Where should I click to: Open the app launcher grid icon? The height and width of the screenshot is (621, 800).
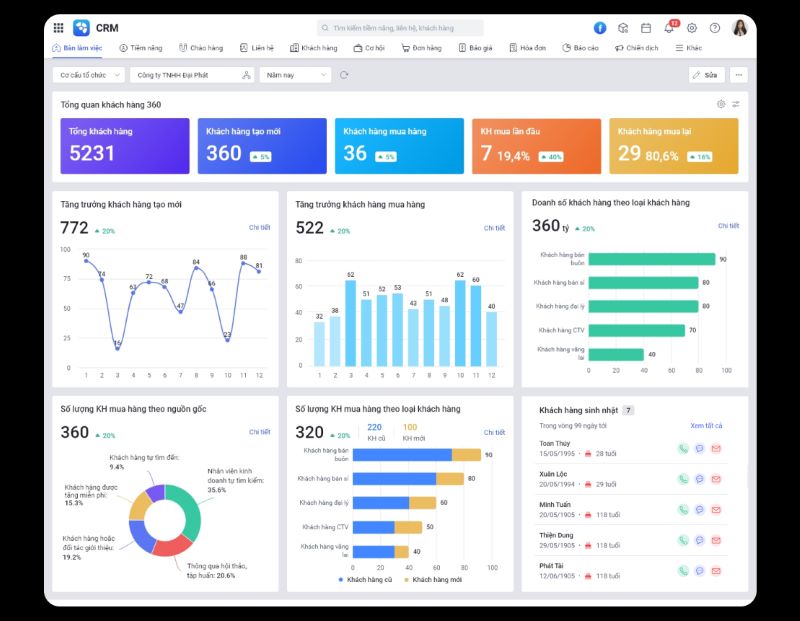point(57,27)
